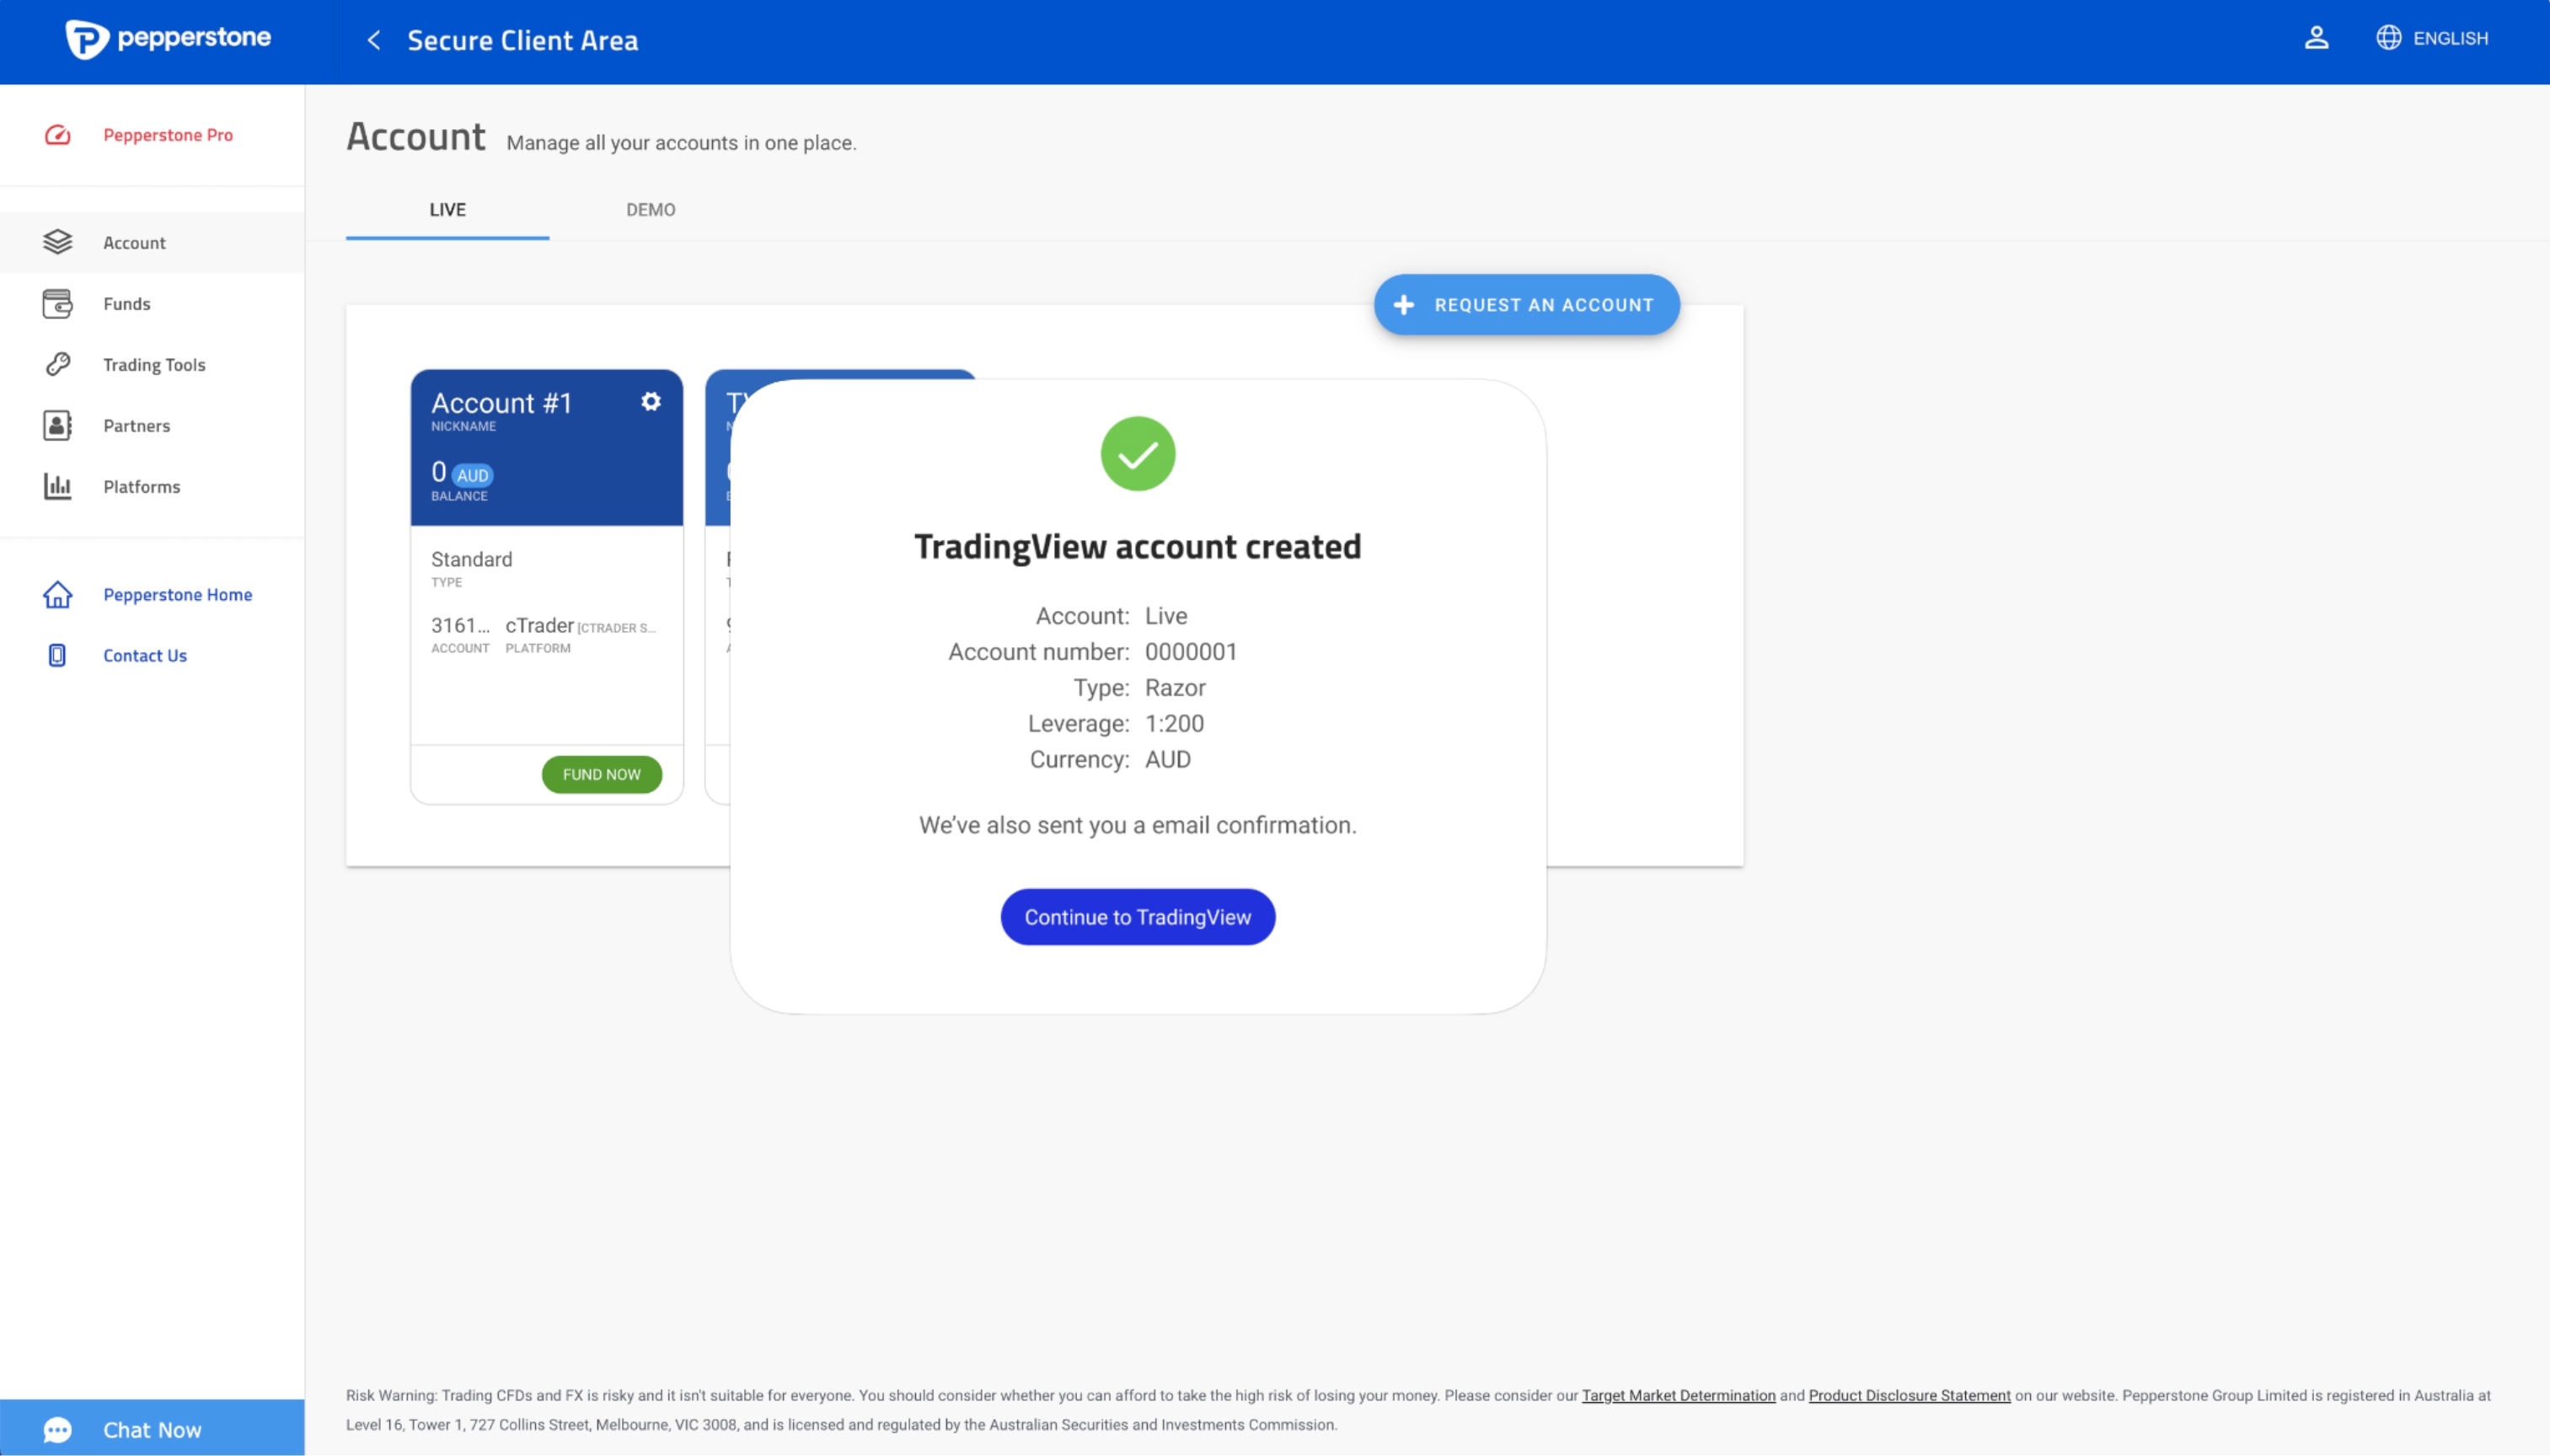2550x1456 pixels.
Task: Open Partners in sidebar menu
Action: click(137, 426)
